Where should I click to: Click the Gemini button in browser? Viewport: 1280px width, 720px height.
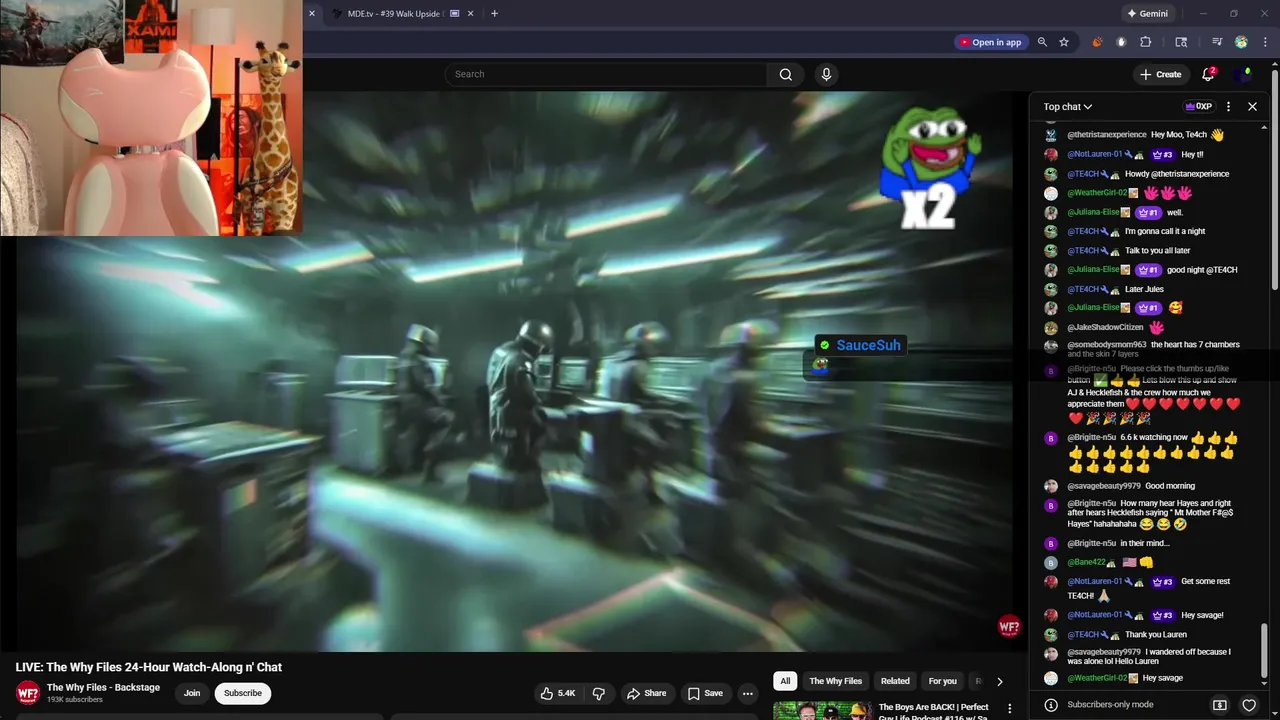point(1147,14)
